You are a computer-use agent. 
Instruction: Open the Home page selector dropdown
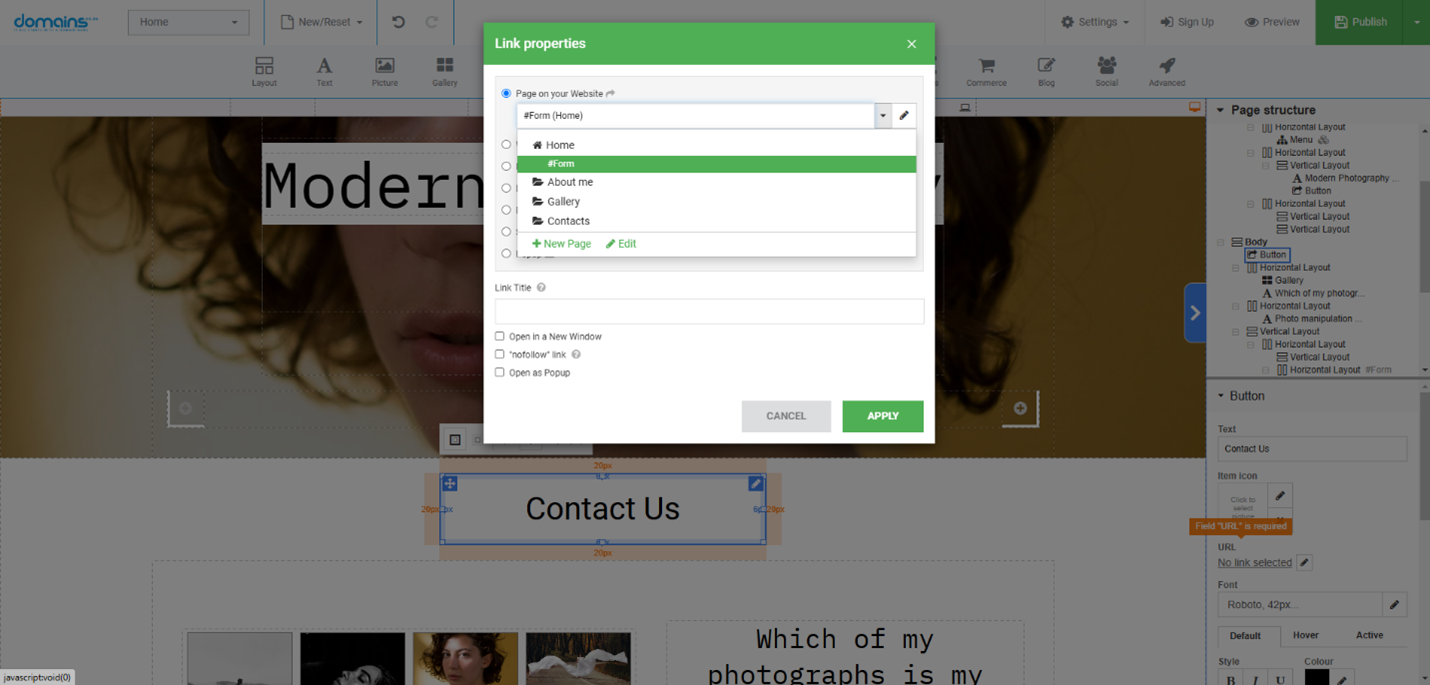click(x=188, y=22)
